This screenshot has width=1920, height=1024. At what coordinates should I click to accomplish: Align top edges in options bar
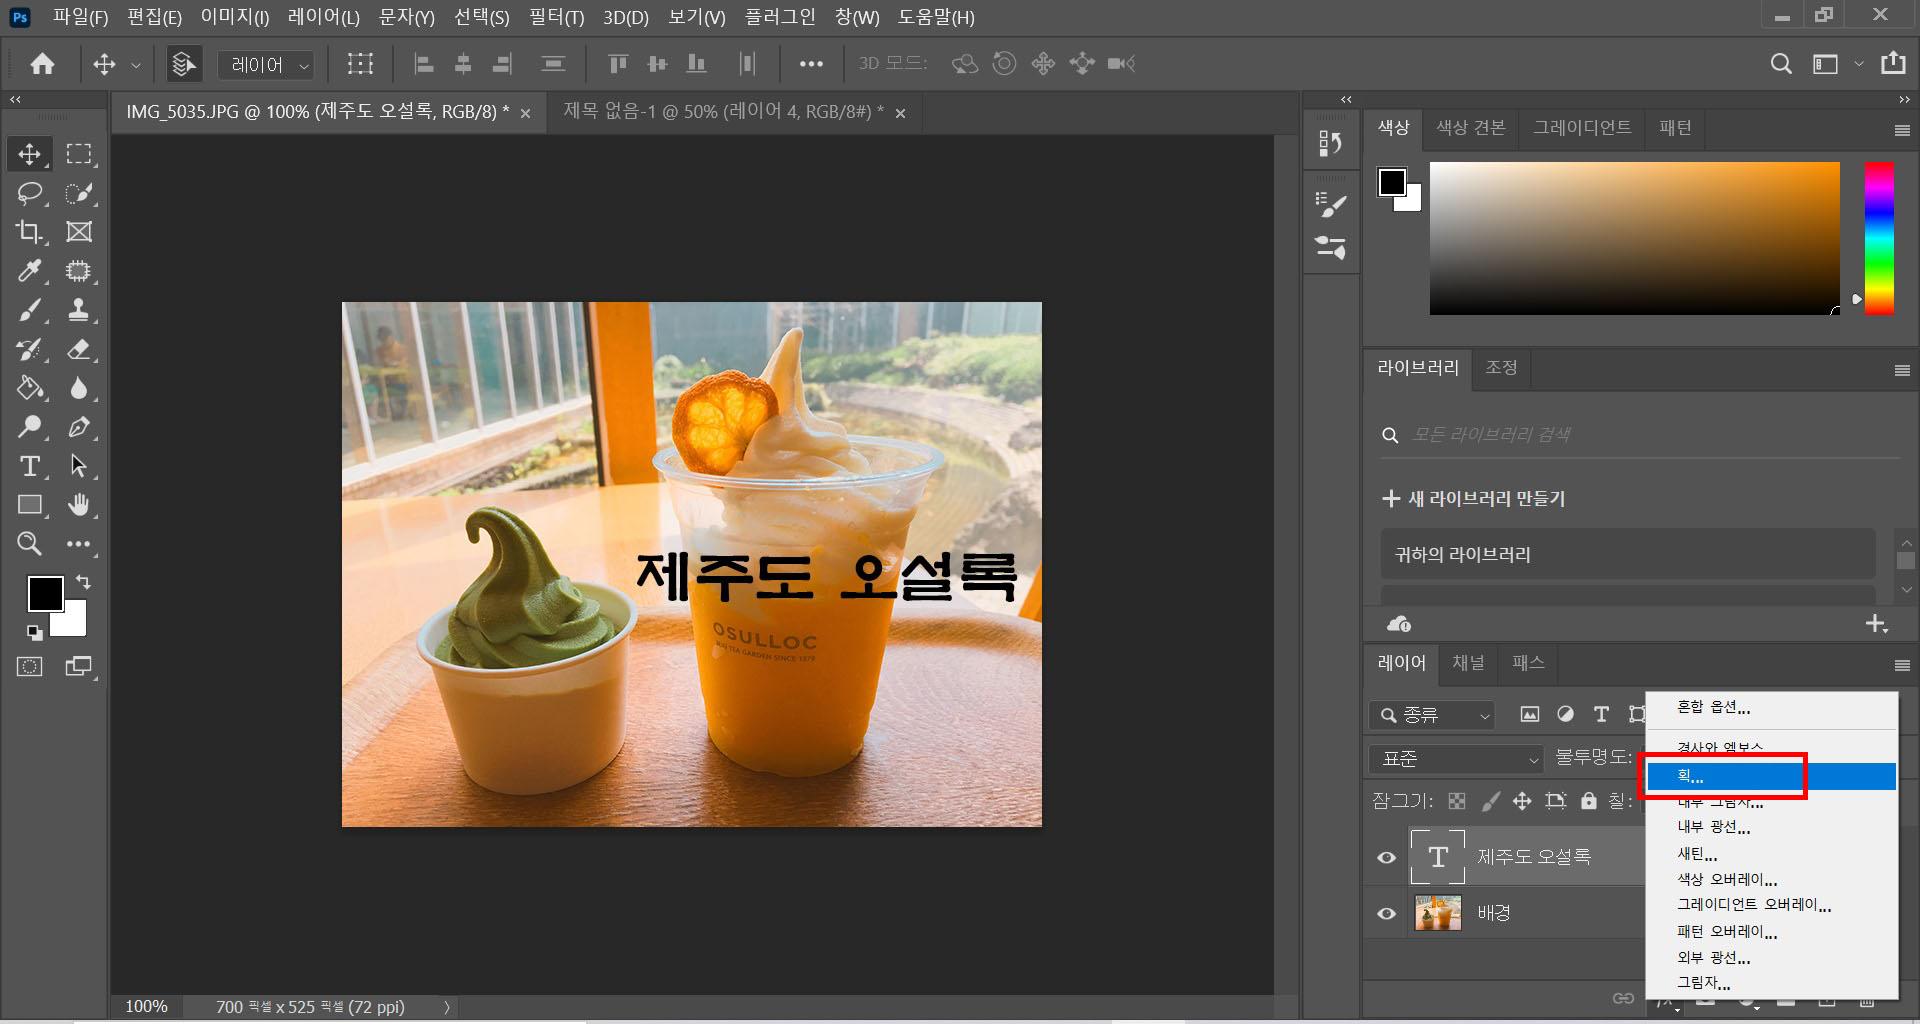[x=618, y=64]
